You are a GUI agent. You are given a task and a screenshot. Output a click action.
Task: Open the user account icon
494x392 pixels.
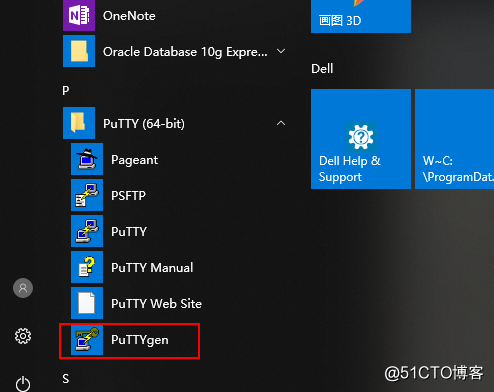pos(23,288)
